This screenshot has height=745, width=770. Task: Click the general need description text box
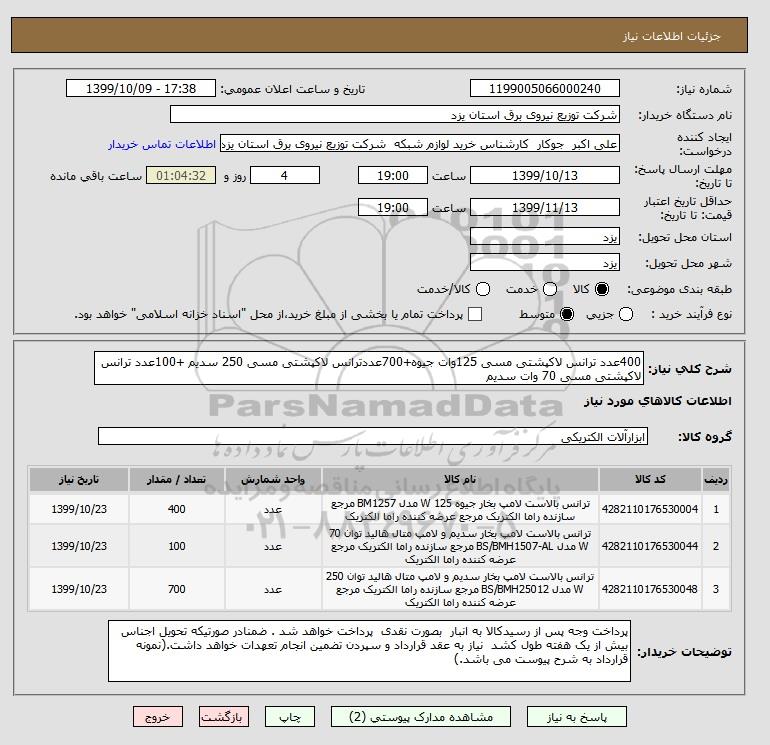pyautogui.click(x=369, y=368)
